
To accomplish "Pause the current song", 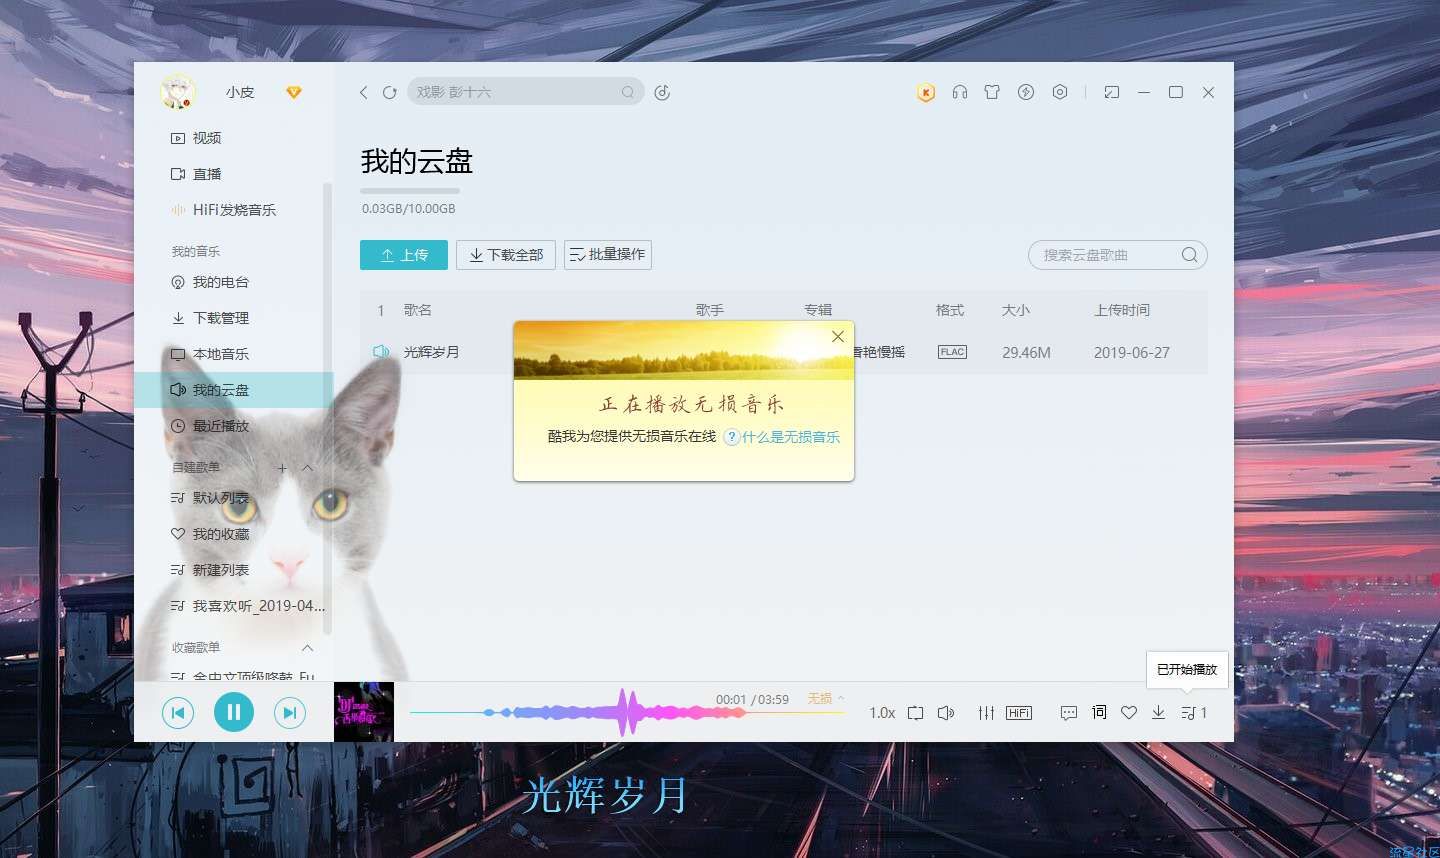I will coord(234,712).
